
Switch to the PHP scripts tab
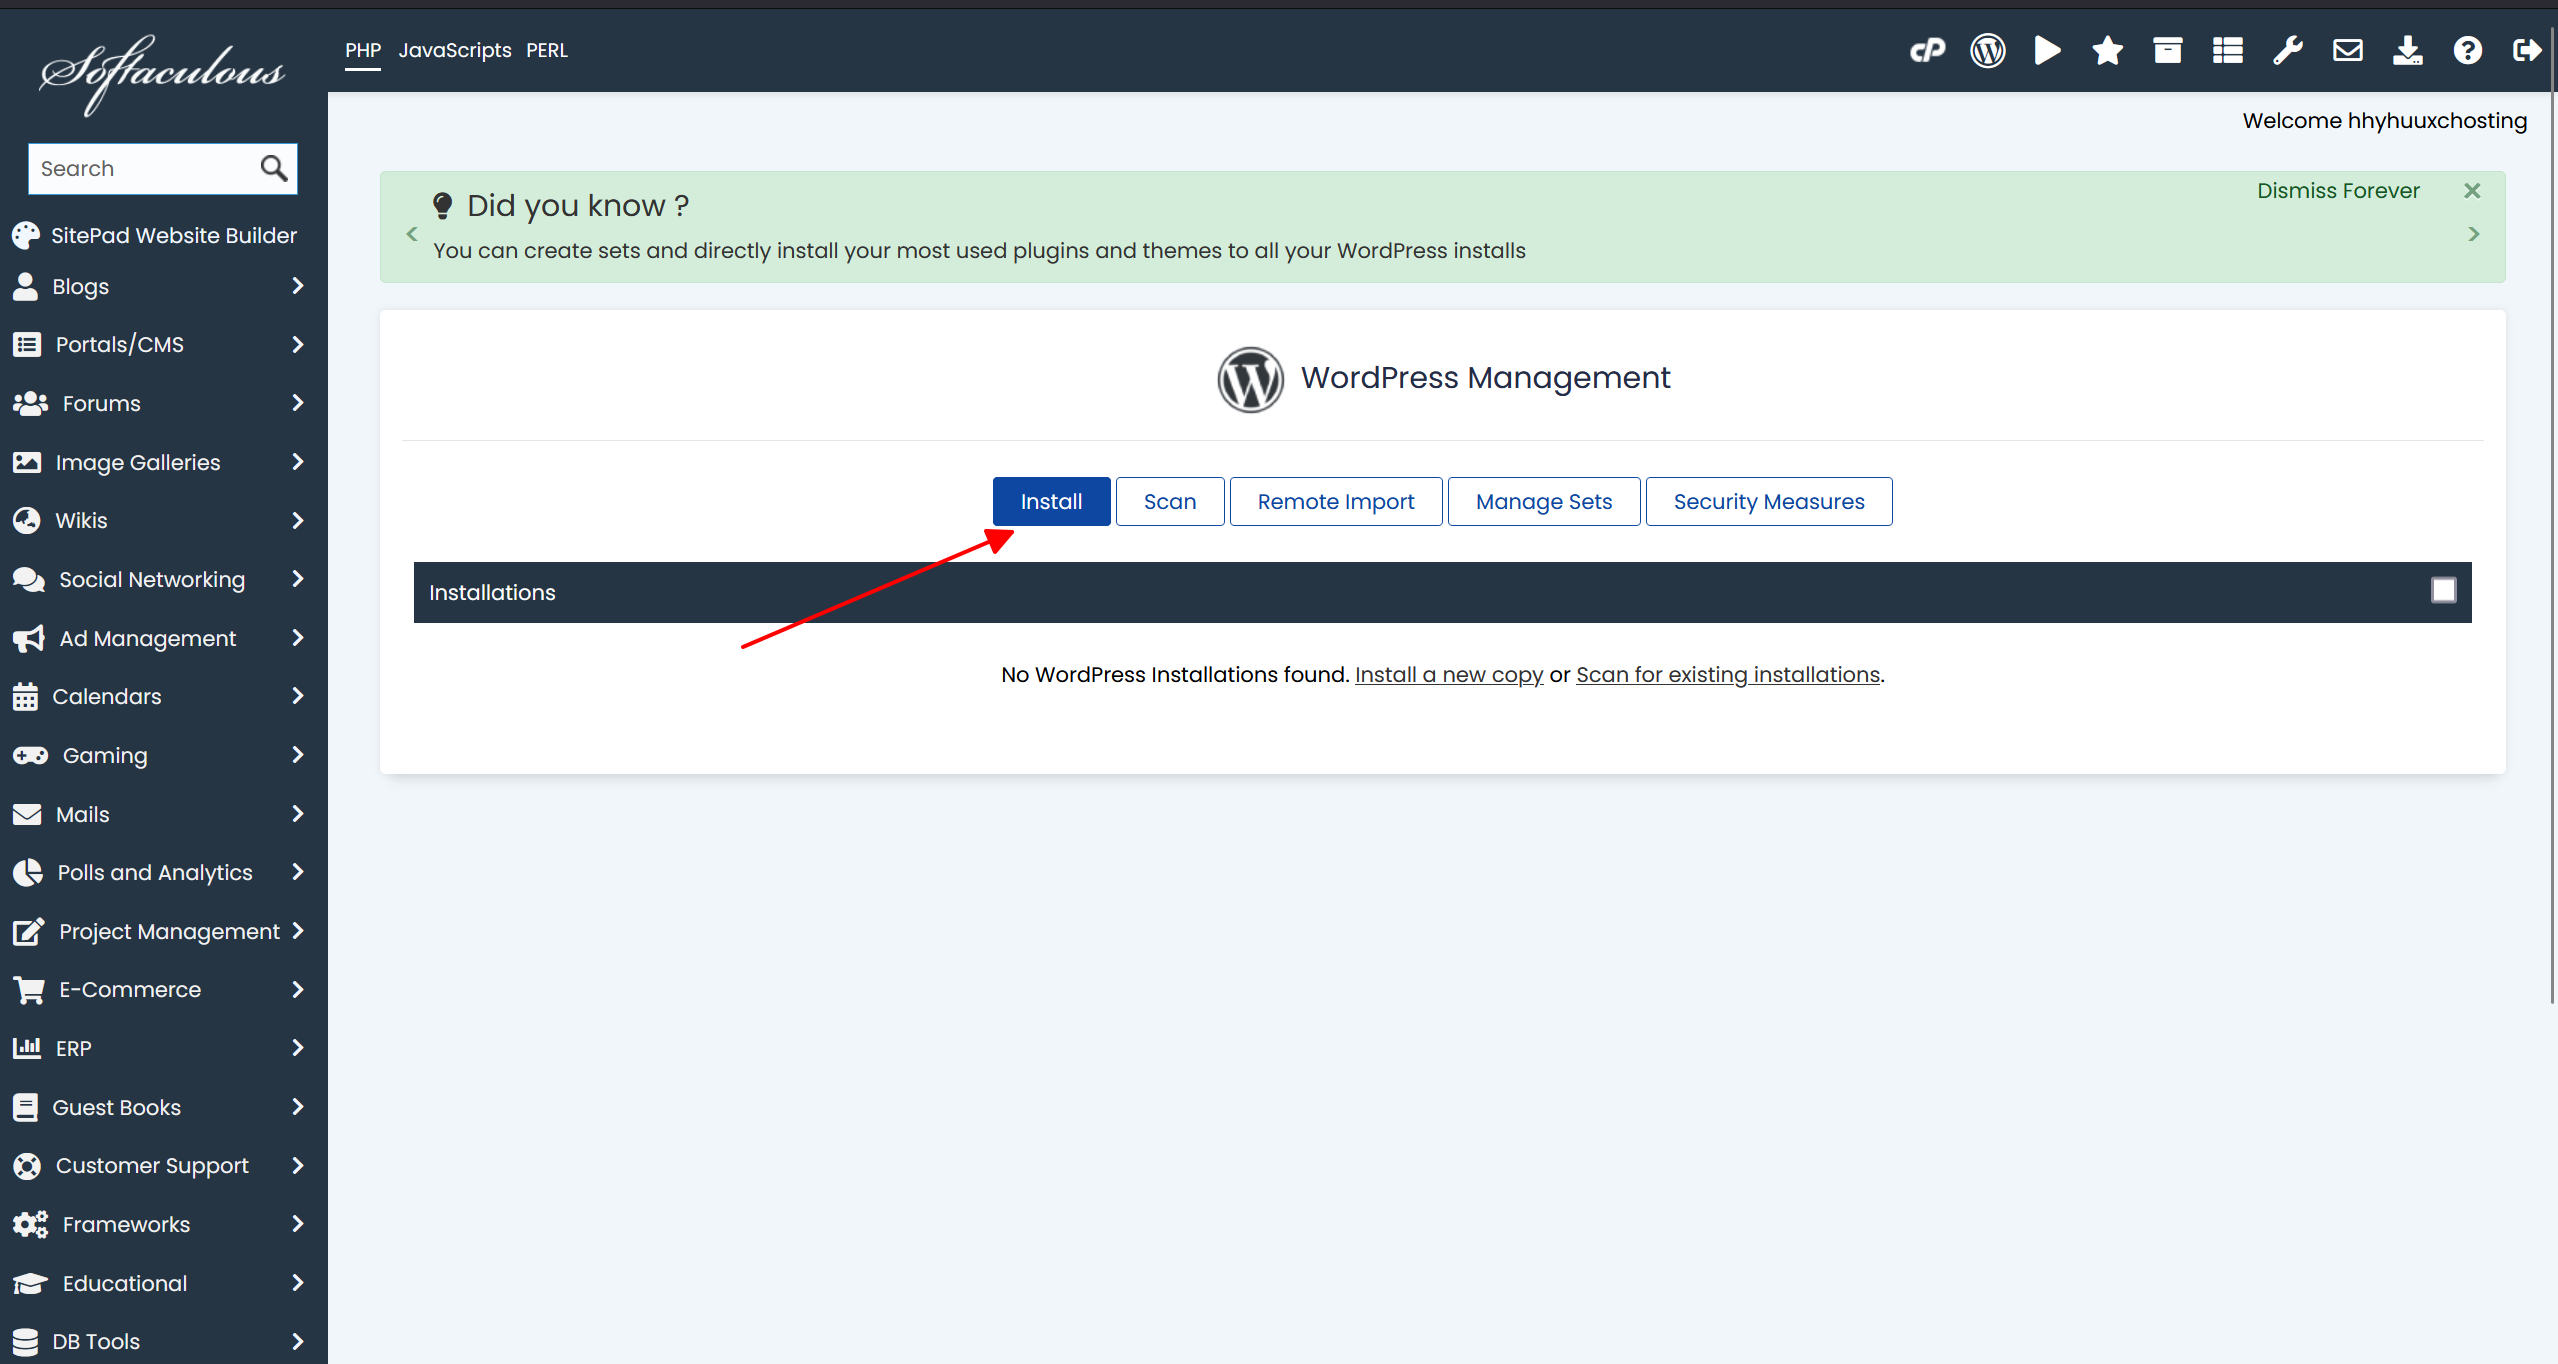point(363,50)
